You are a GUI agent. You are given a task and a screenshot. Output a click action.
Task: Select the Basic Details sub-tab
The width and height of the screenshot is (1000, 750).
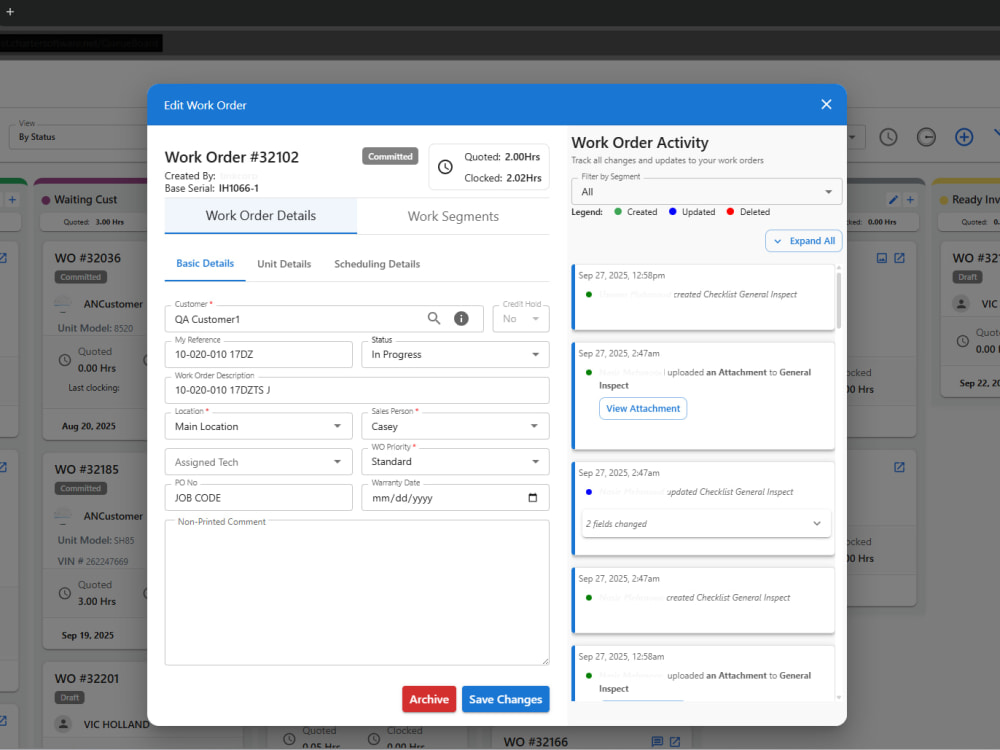tap(205, 263)
